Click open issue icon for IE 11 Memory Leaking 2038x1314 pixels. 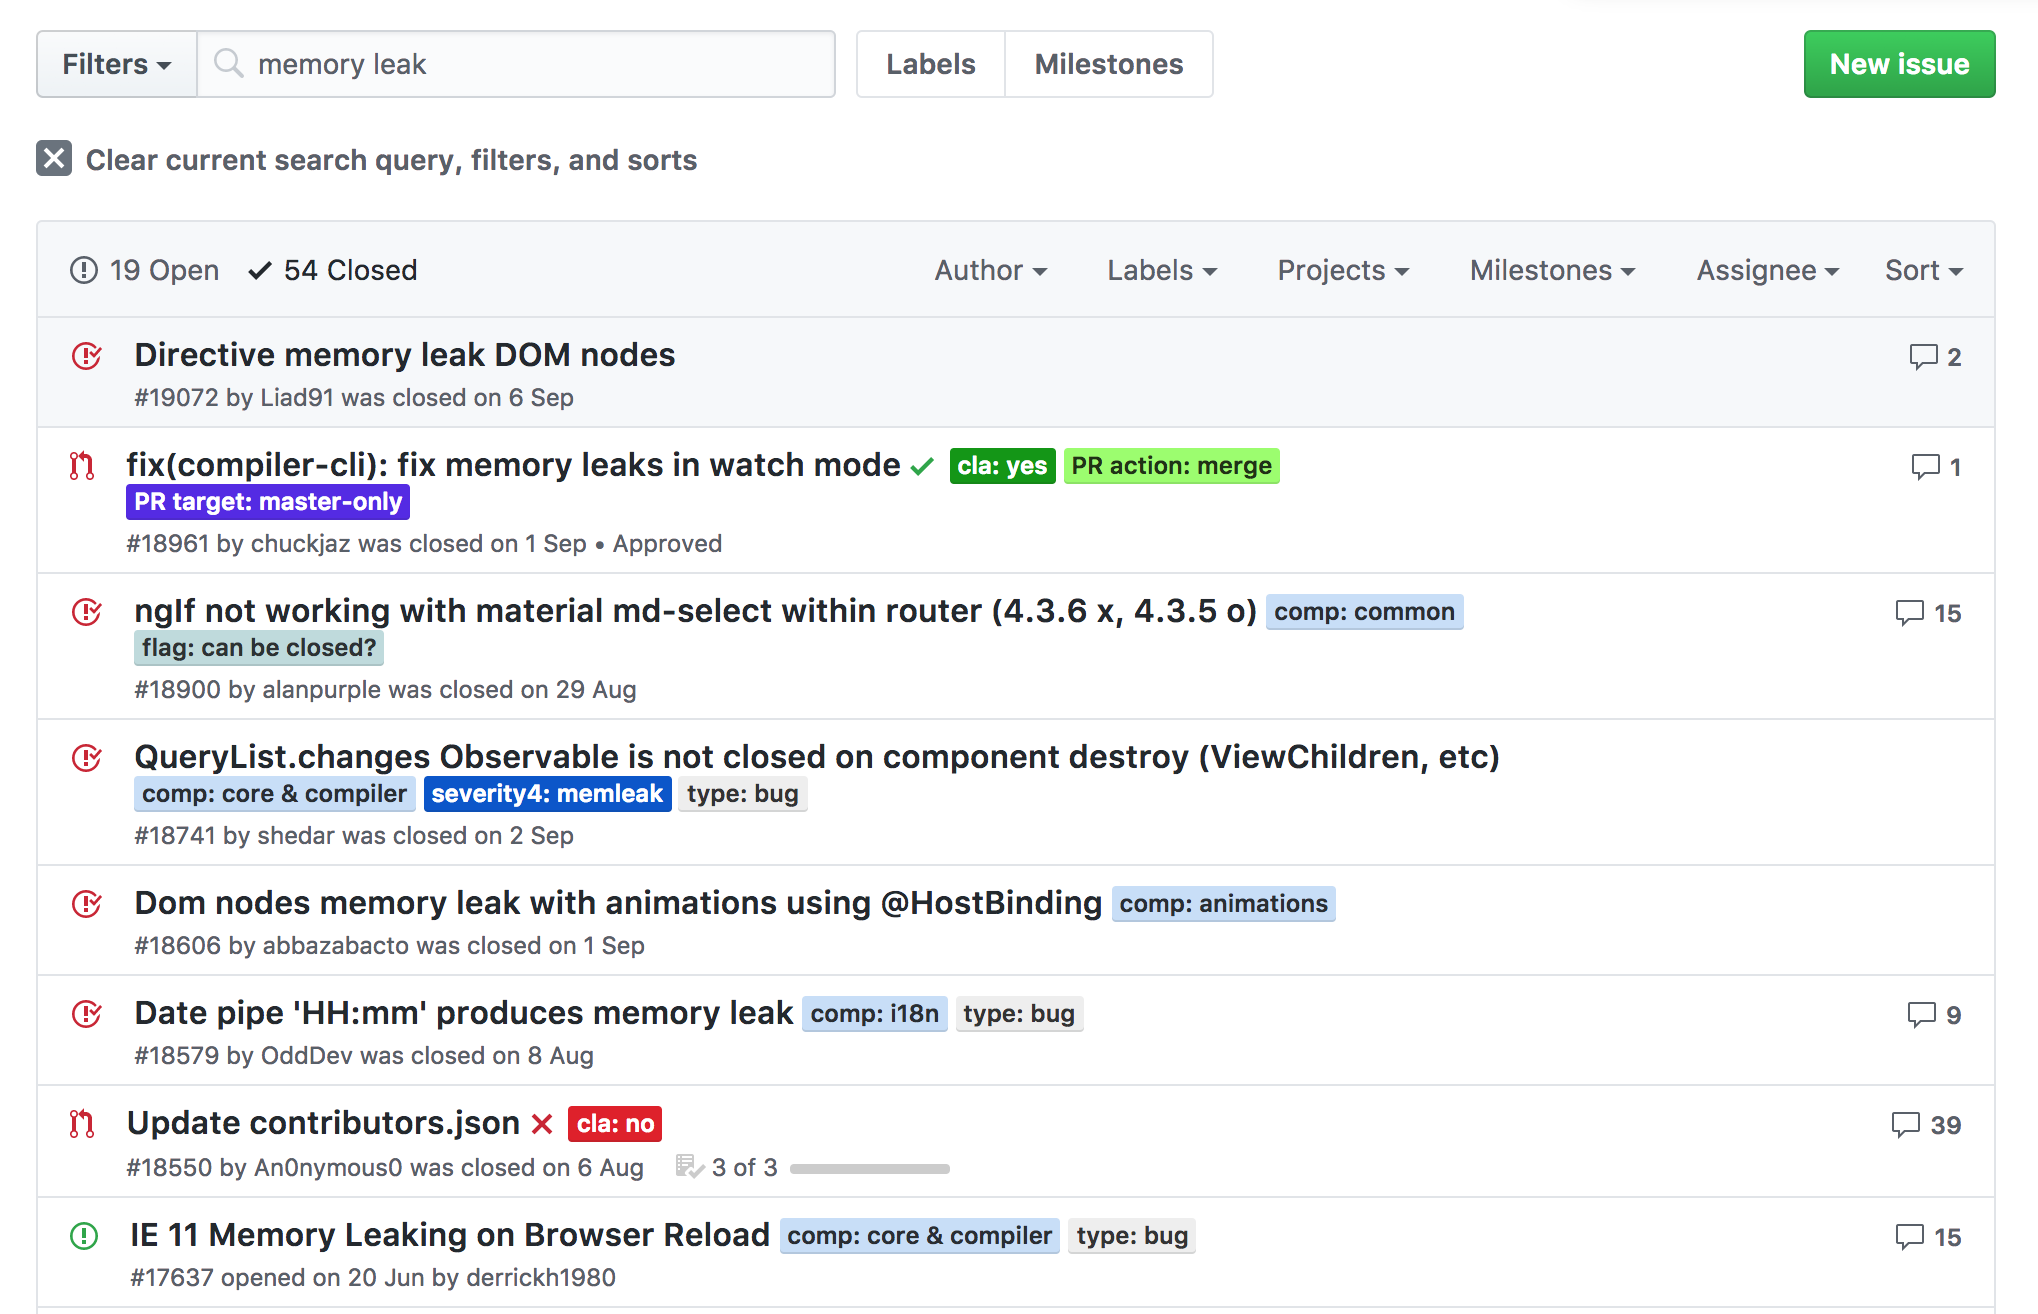pyautogui.click(x=85, y=1236)
